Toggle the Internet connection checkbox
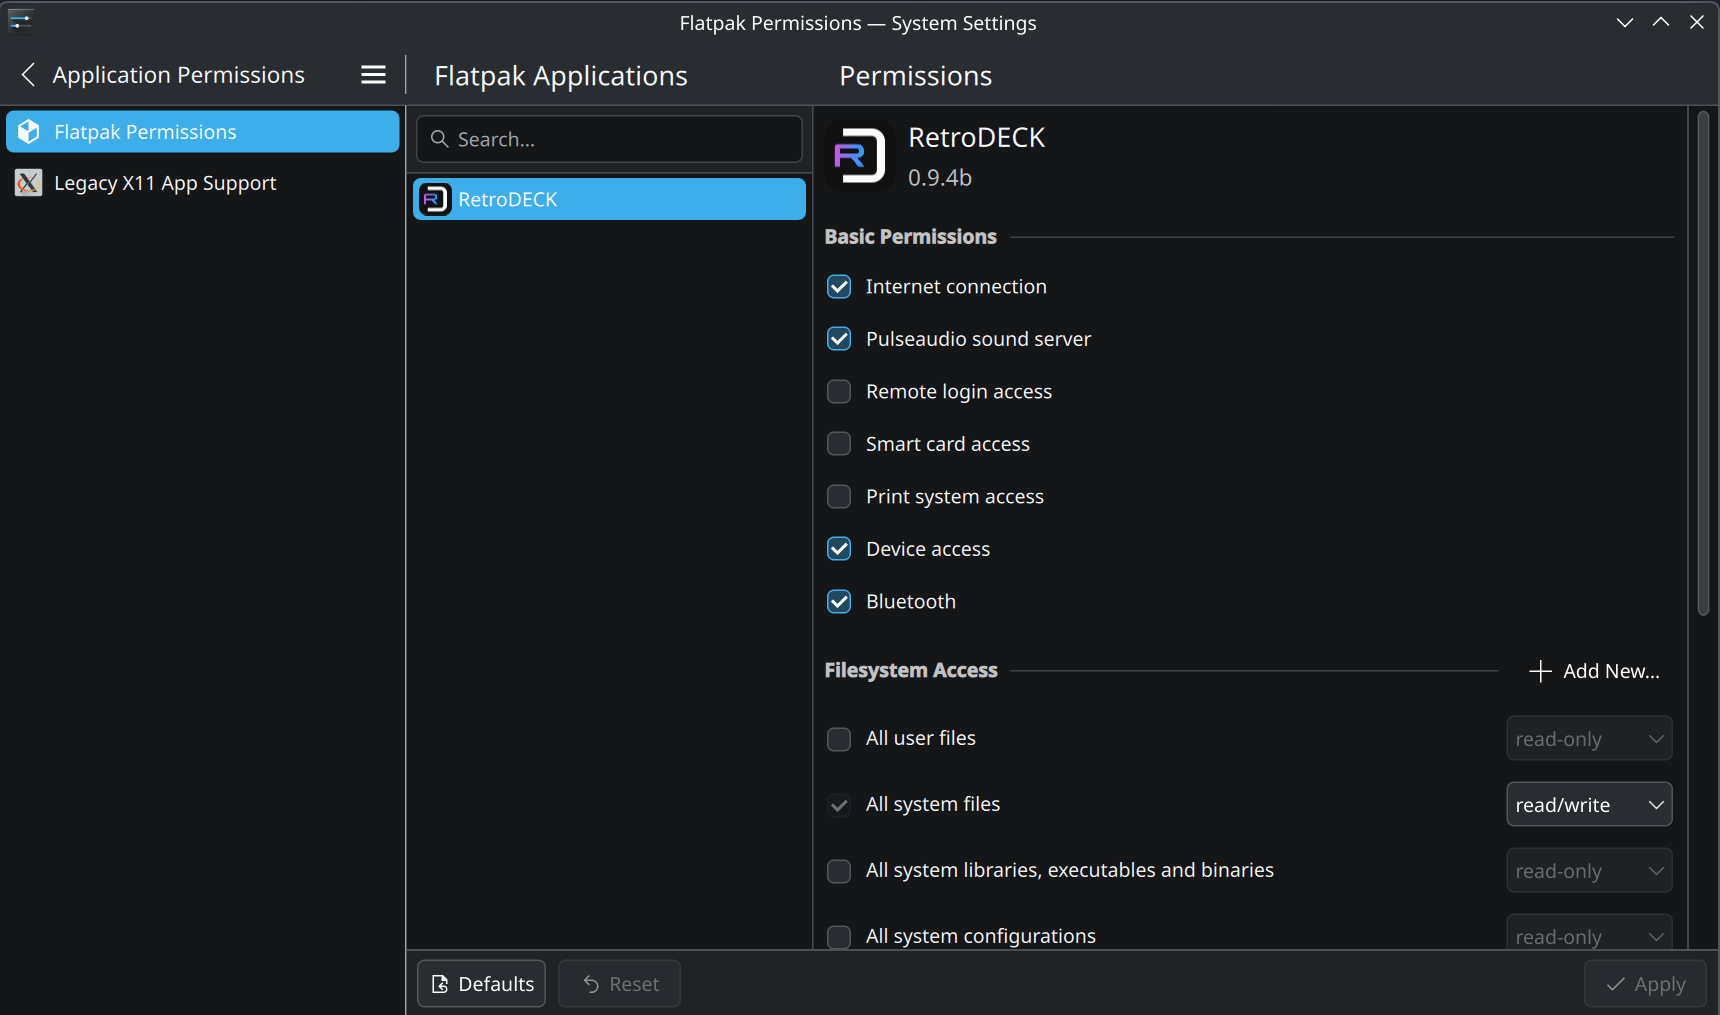The height and width of the screenshot is (1015, 1720). 839,287
